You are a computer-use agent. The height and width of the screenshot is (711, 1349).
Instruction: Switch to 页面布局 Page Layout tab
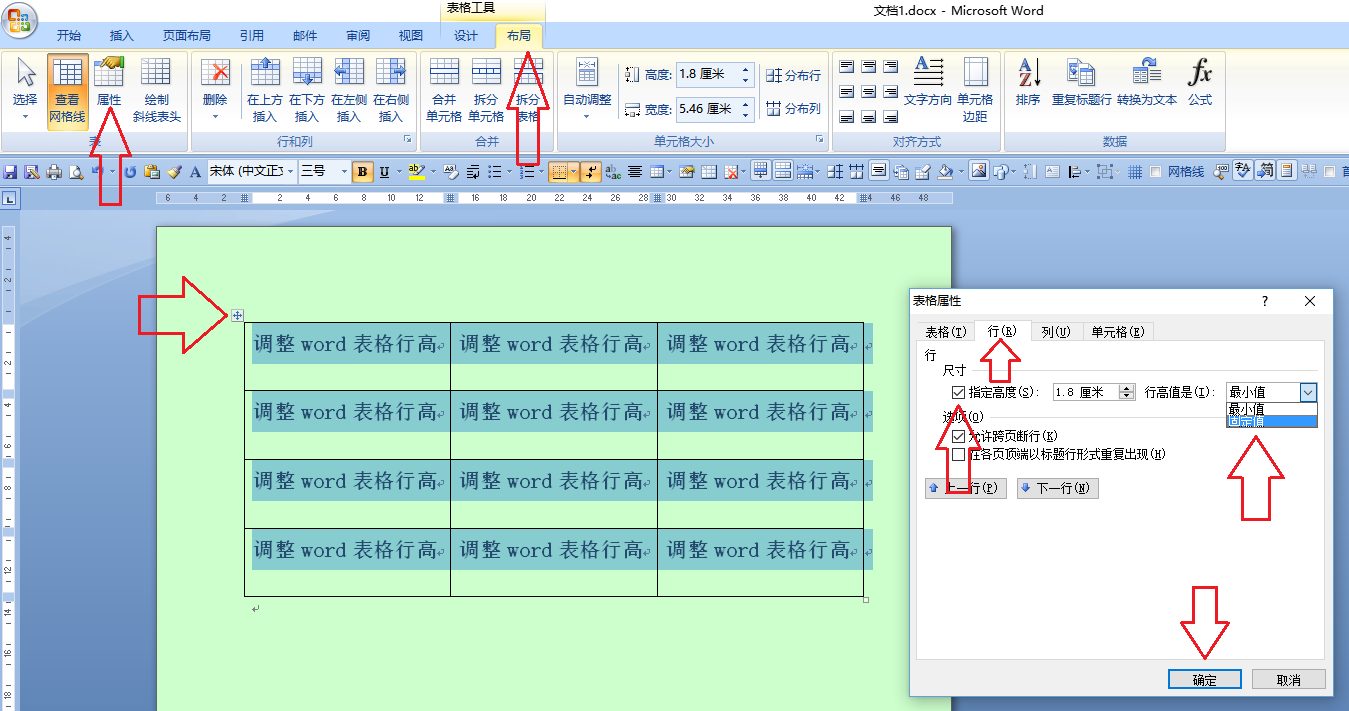coord(186,36)
